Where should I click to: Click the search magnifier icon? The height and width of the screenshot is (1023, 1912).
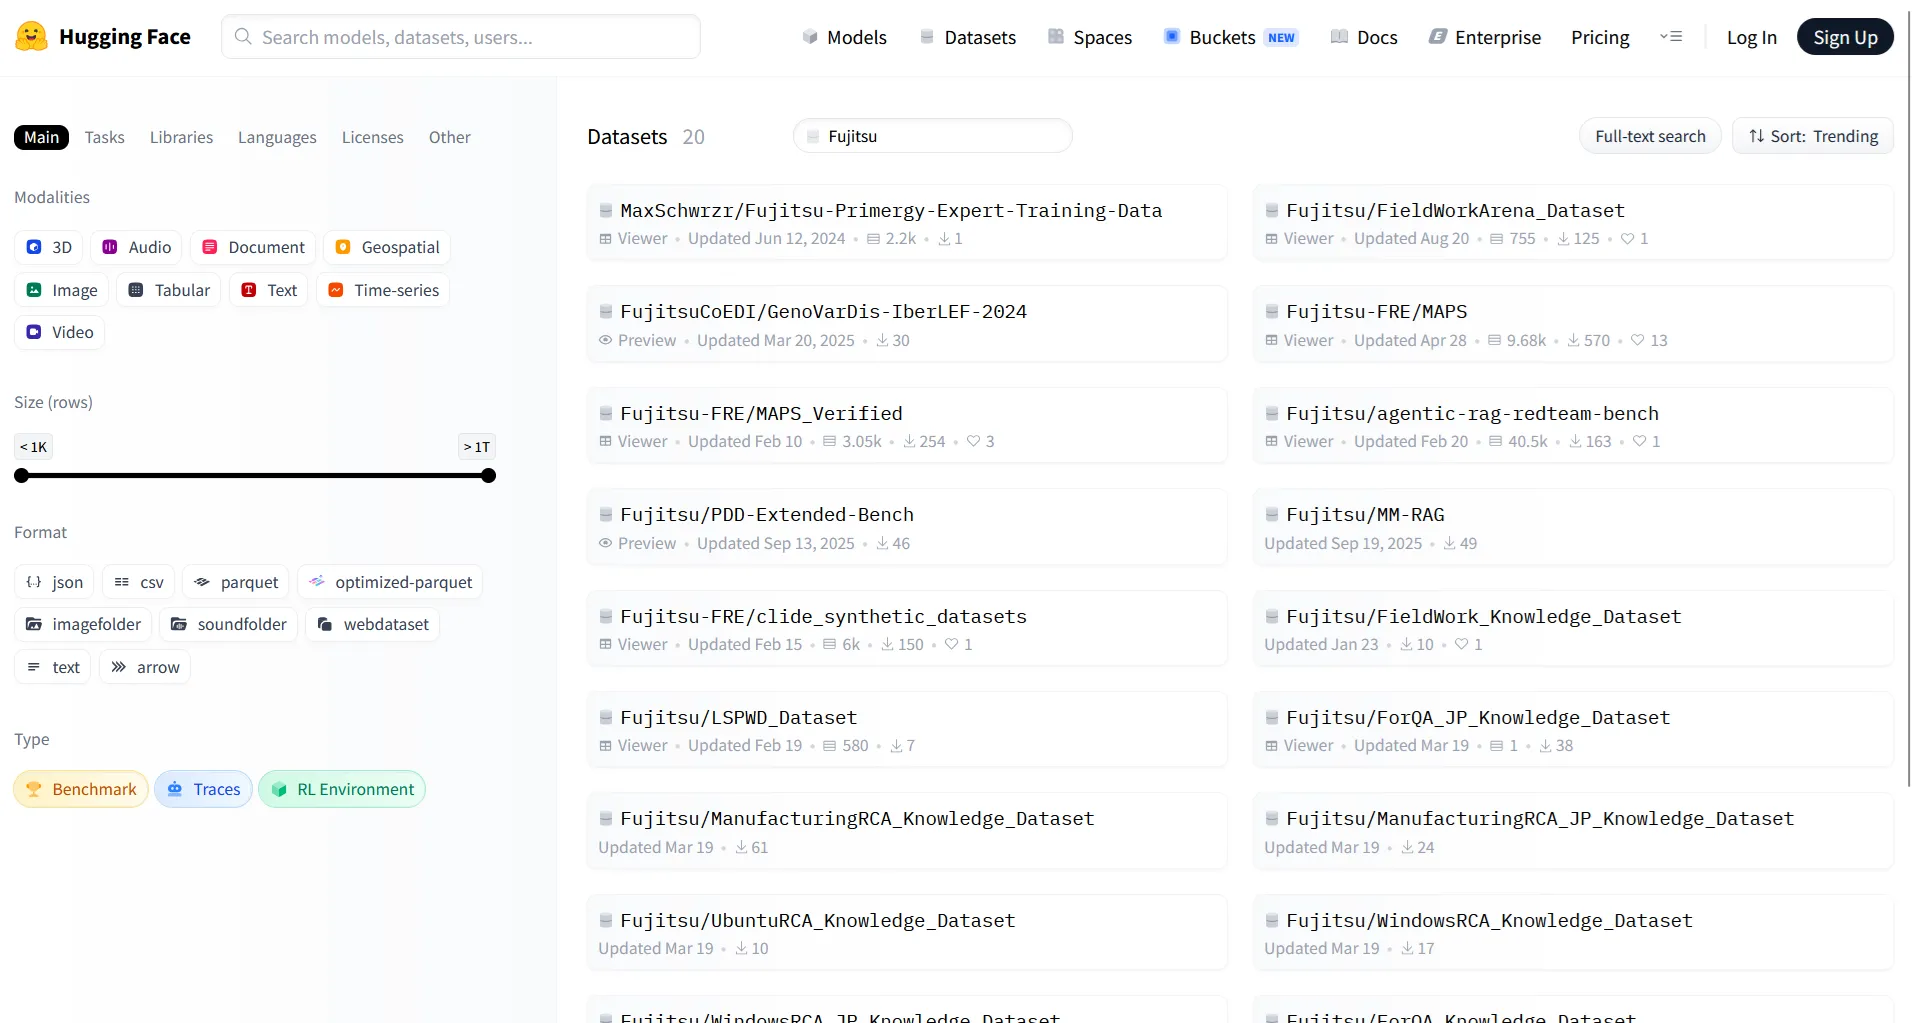tap(243, 37)
